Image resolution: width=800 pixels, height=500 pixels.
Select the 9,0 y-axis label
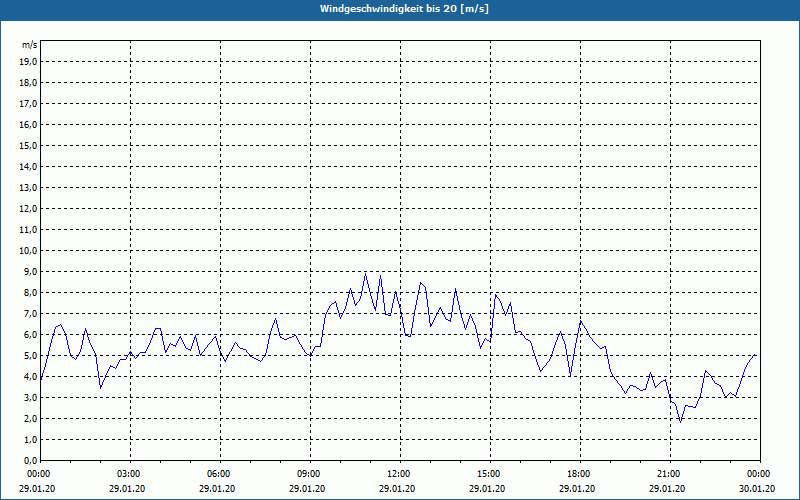[x=31, y=271]
